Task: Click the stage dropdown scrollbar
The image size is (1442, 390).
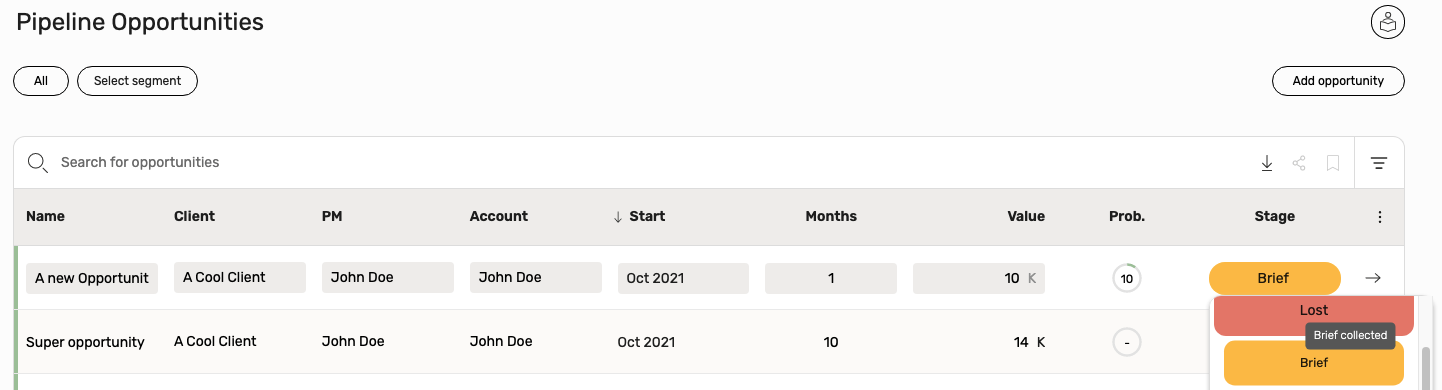Action: (1426, 365)
